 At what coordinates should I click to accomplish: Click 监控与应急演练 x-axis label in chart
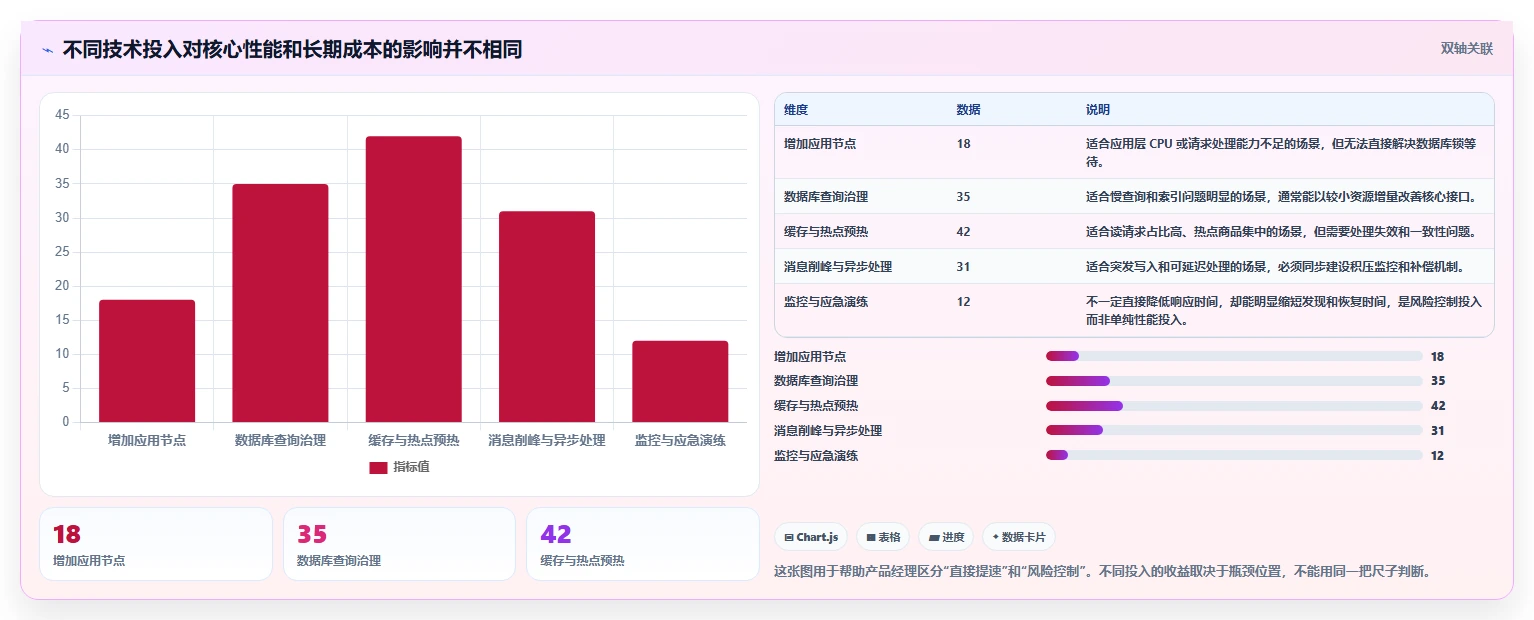(x=680, y=440)
